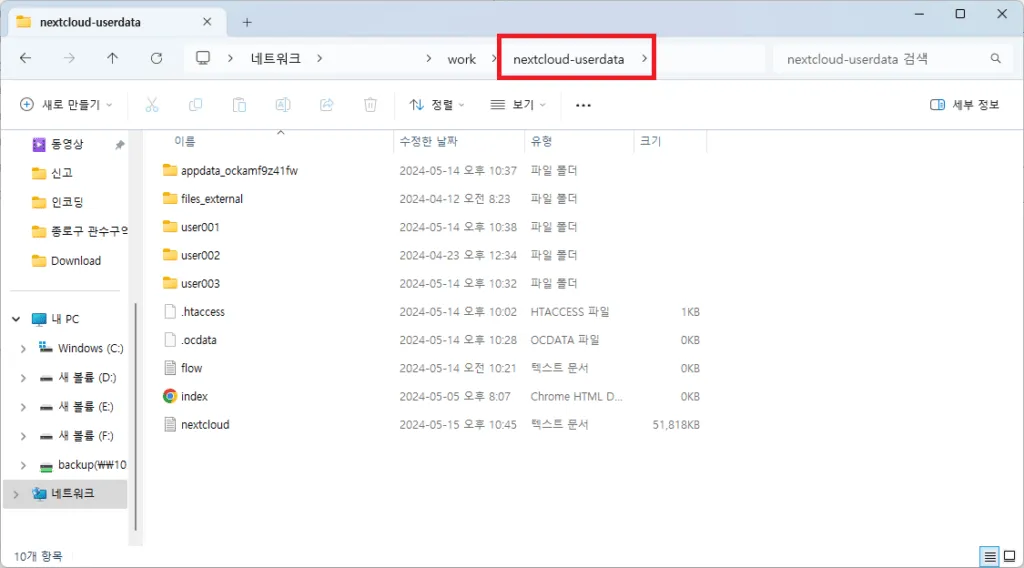This screenshot has height=568, width=1024.
Task: Click the PC monitor icon in address bar
Action: click(x=203, y=59)
